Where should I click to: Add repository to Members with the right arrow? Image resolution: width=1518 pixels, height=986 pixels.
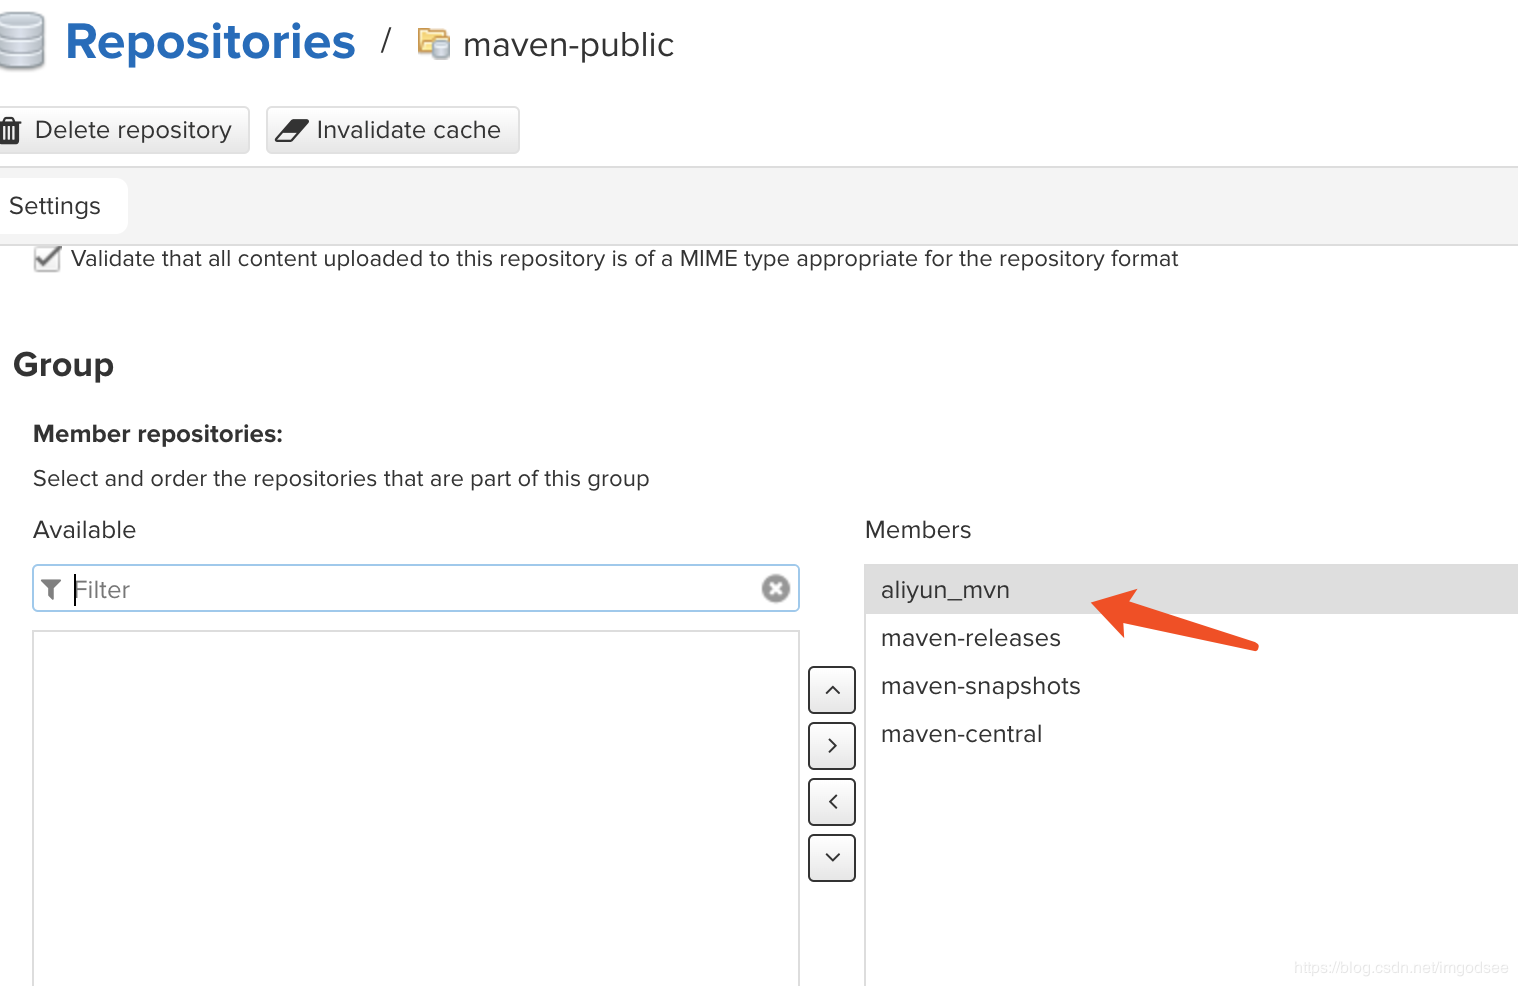click(832, 746)
